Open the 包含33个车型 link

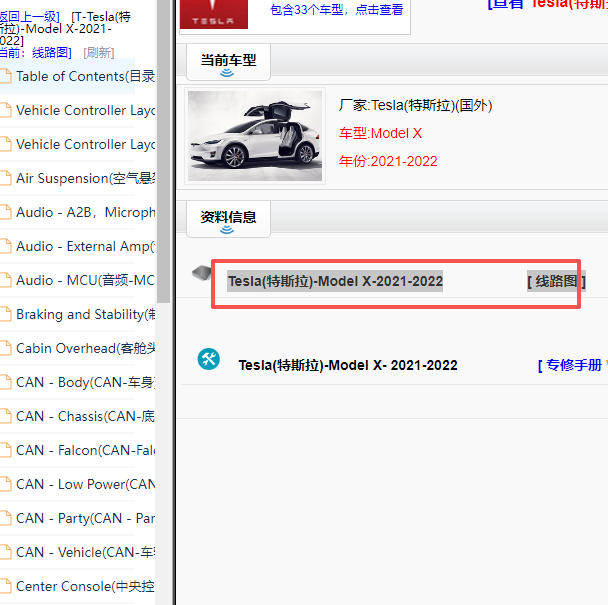[x=337, y=9]
